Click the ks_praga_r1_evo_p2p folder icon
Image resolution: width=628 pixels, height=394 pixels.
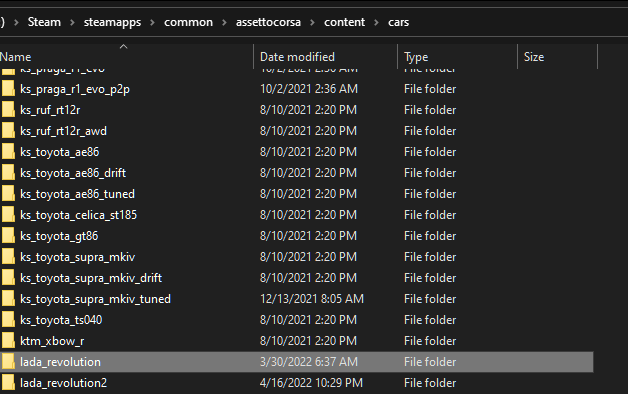tap(8, 88)
